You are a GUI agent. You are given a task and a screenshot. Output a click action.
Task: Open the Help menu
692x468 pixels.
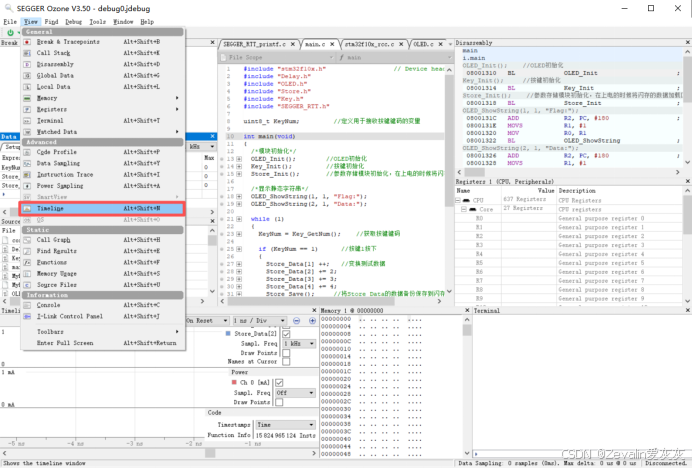(x=147, y=22)
